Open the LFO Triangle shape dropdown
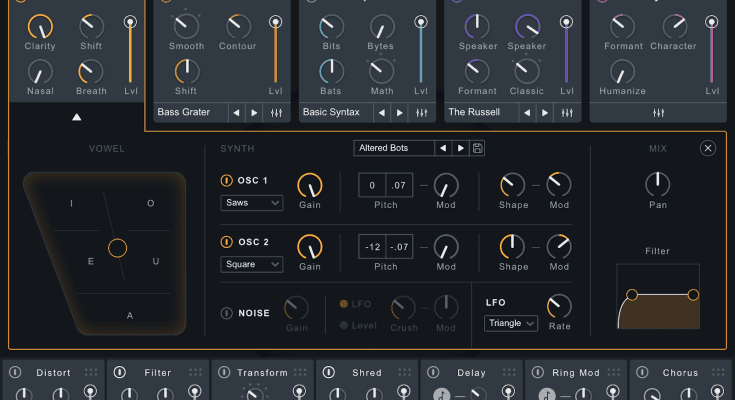This screenshot has height=400, width=735. [511, 323]
